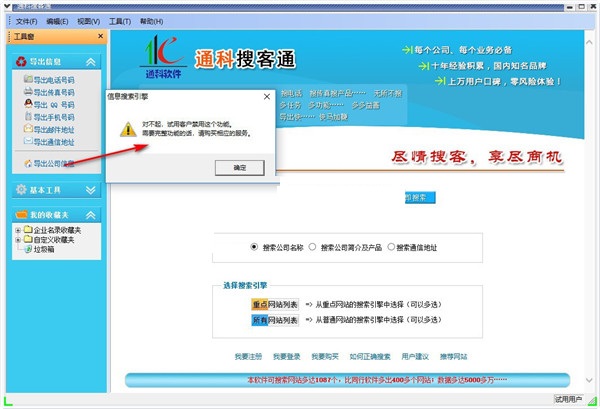This screenshot has width=600, height=409.
Task: Open the 重点网站列表 button
Action: click(x=275, y=305)
